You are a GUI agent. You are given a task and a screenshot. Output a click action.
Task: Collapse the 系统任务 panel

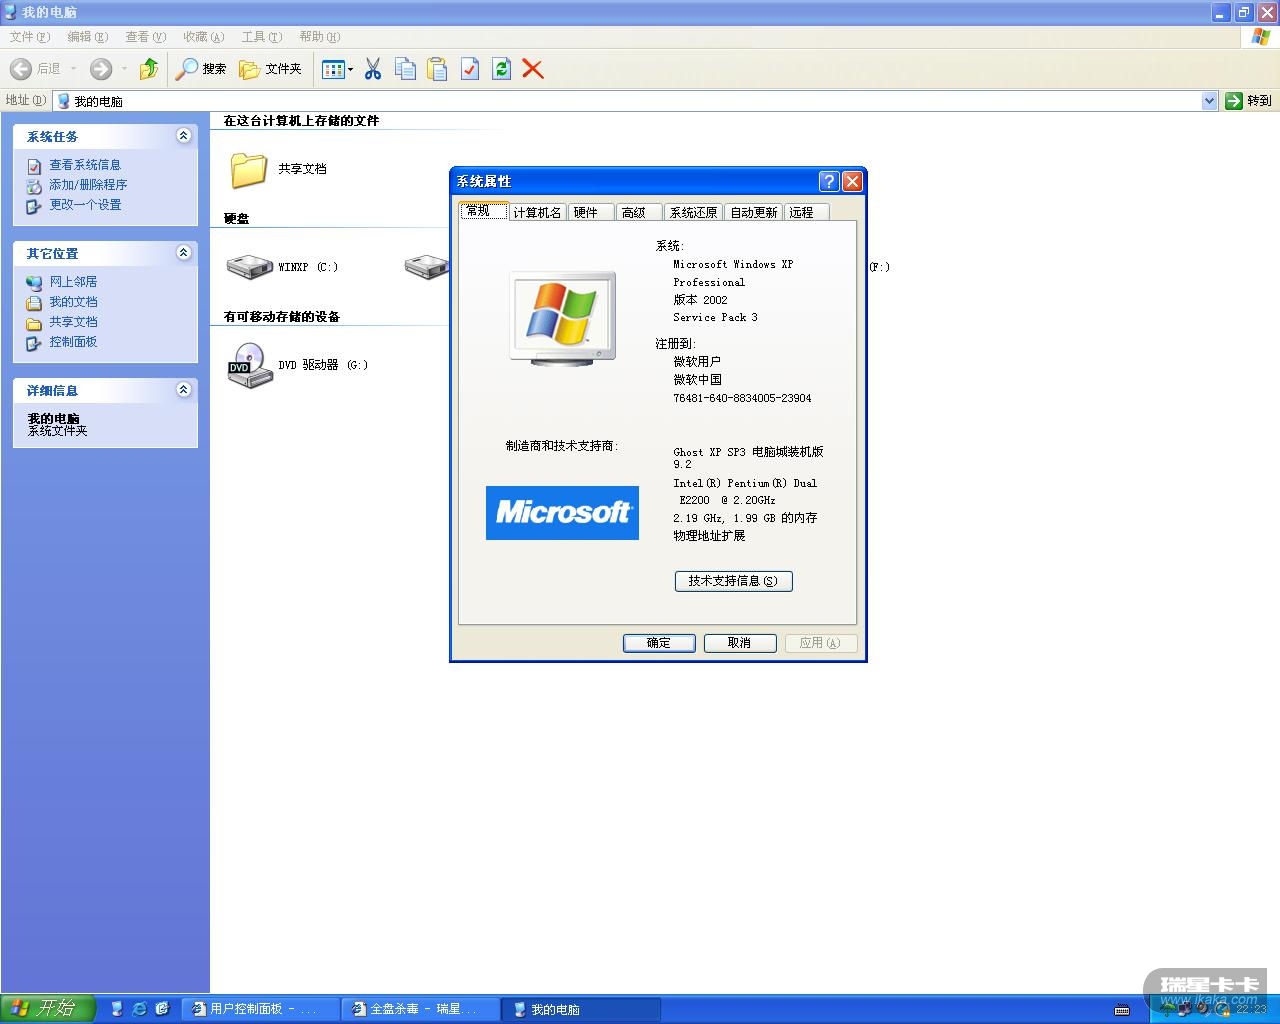pos(184,136)
